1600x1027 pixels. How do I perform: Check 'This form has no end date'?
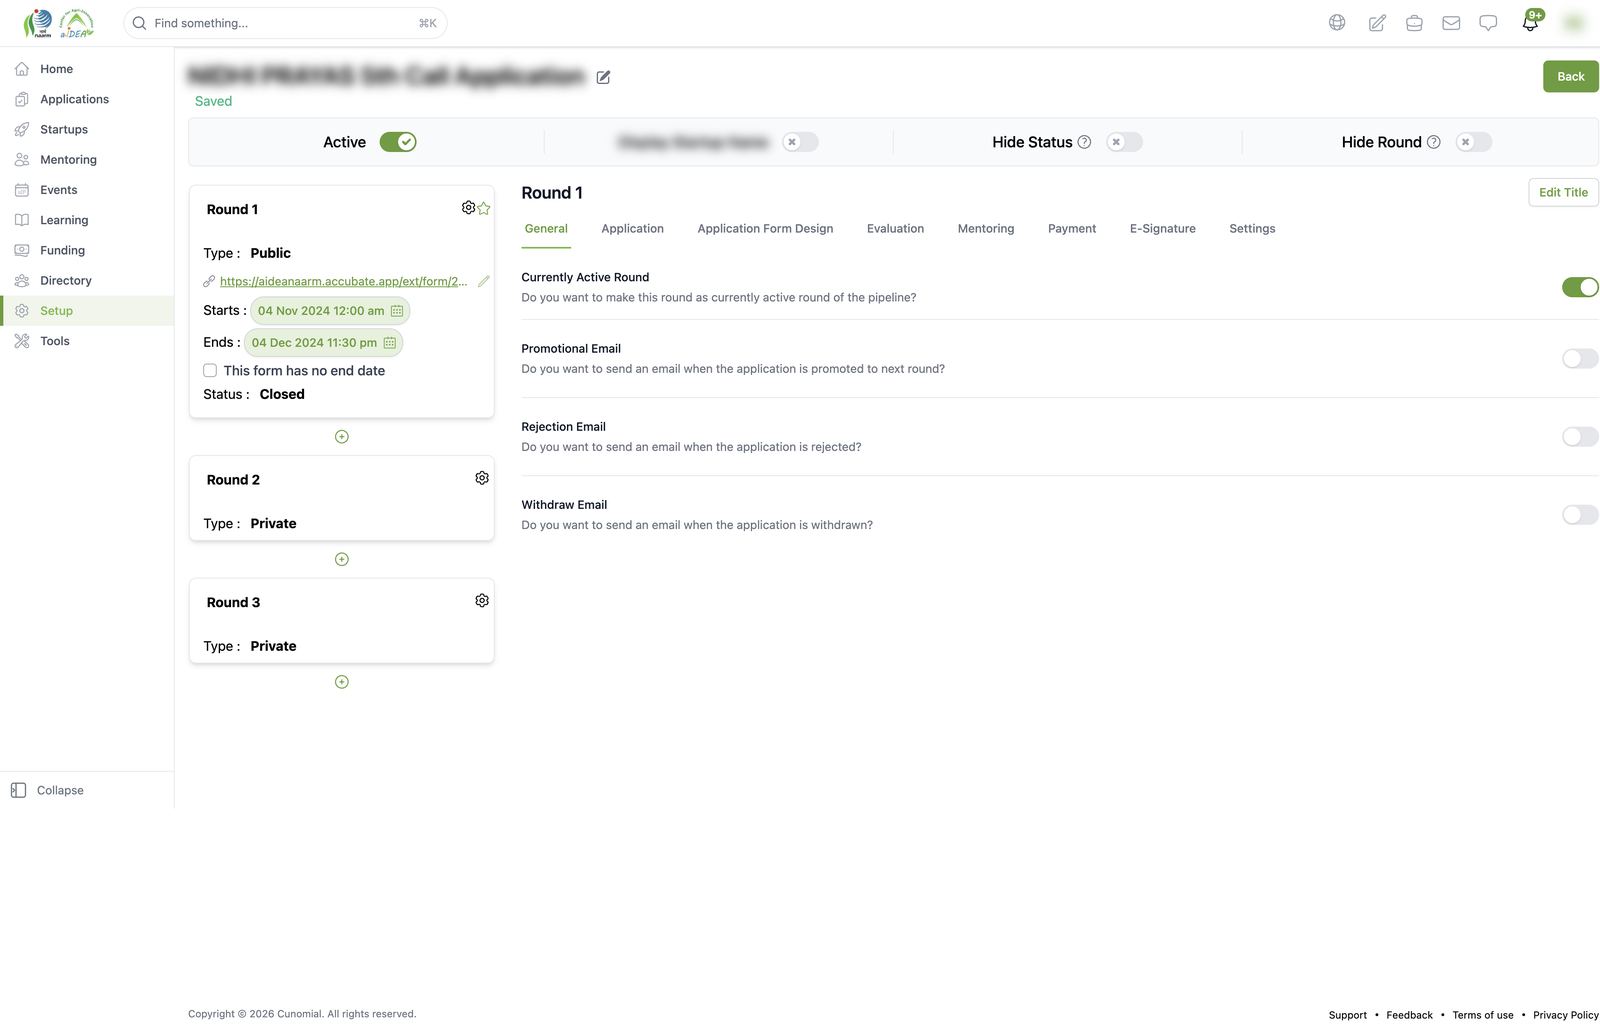[x=210, y=370]
